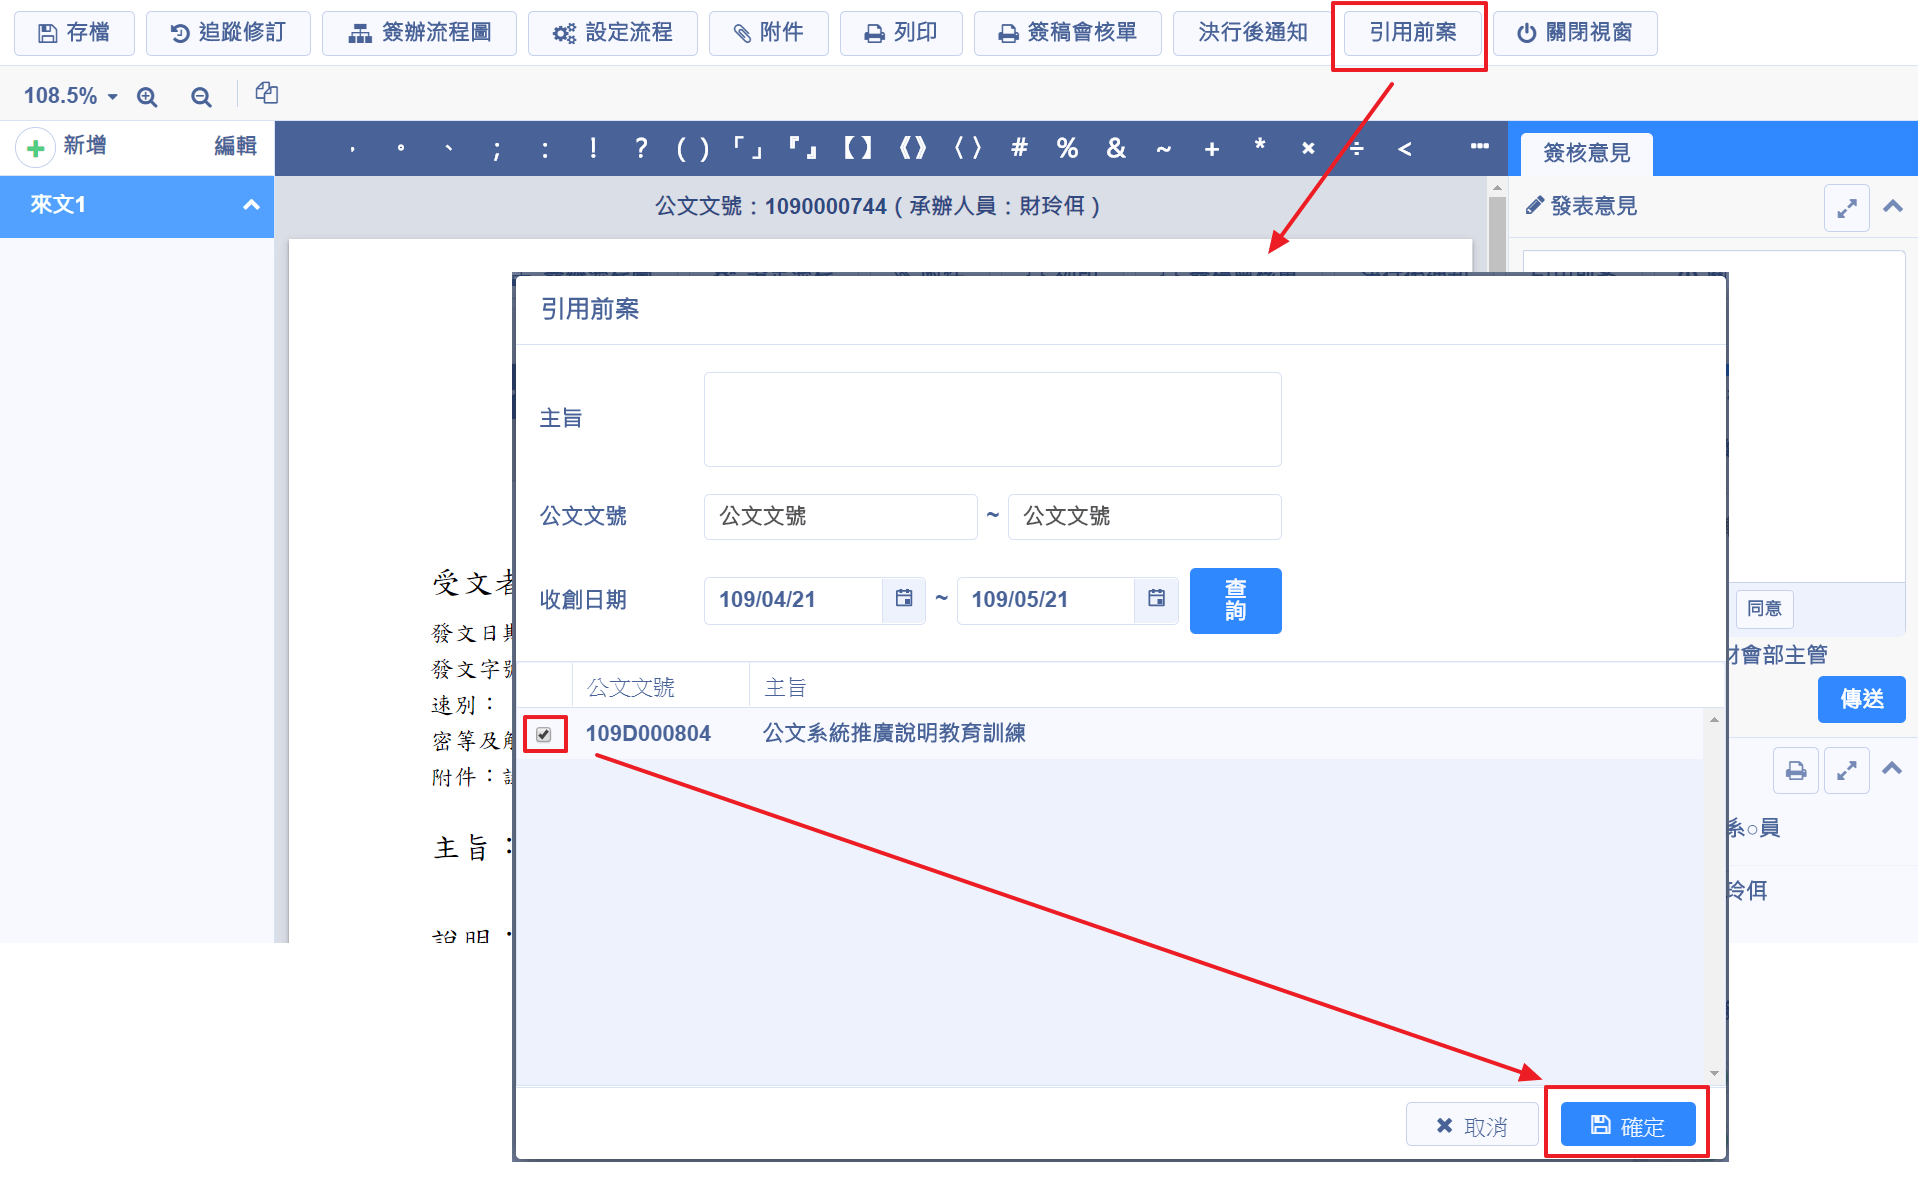The image size is (1922, 1193).
Task: Uncheck the 109D000804 row checkbox
Action: pyautogui.click(x=544, y=734)
